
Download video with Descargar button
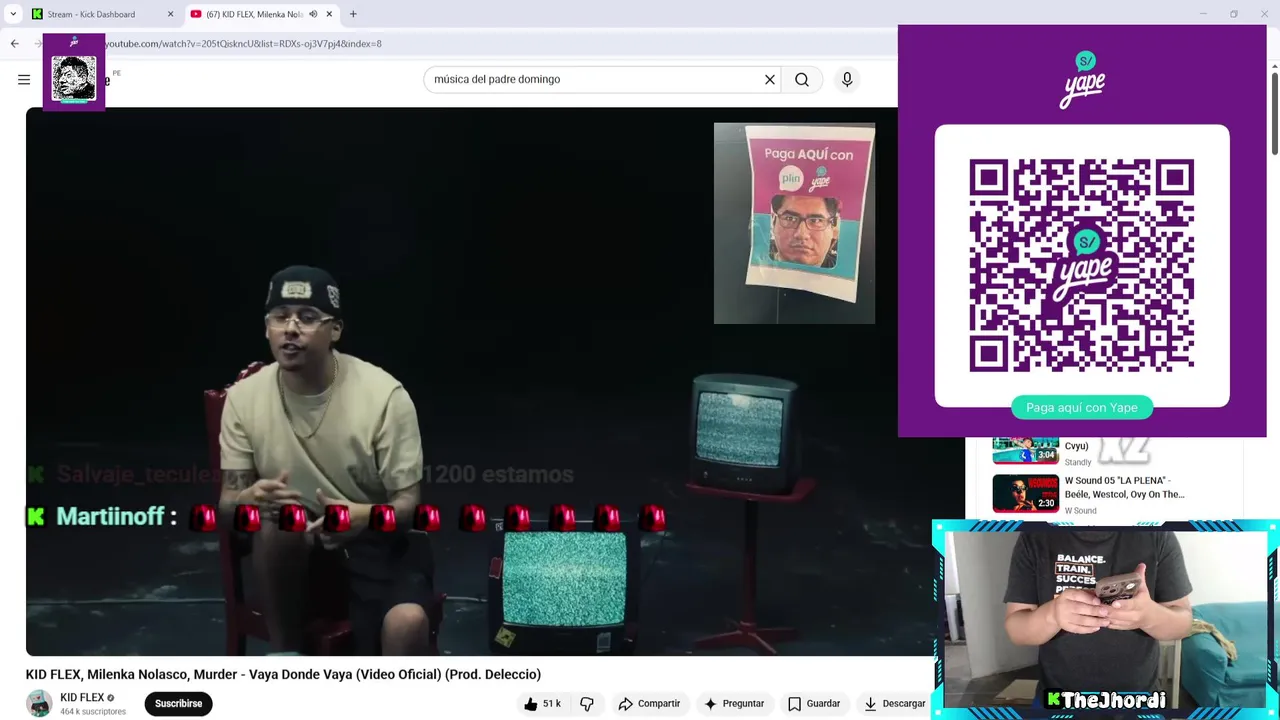tap(895, 704)
